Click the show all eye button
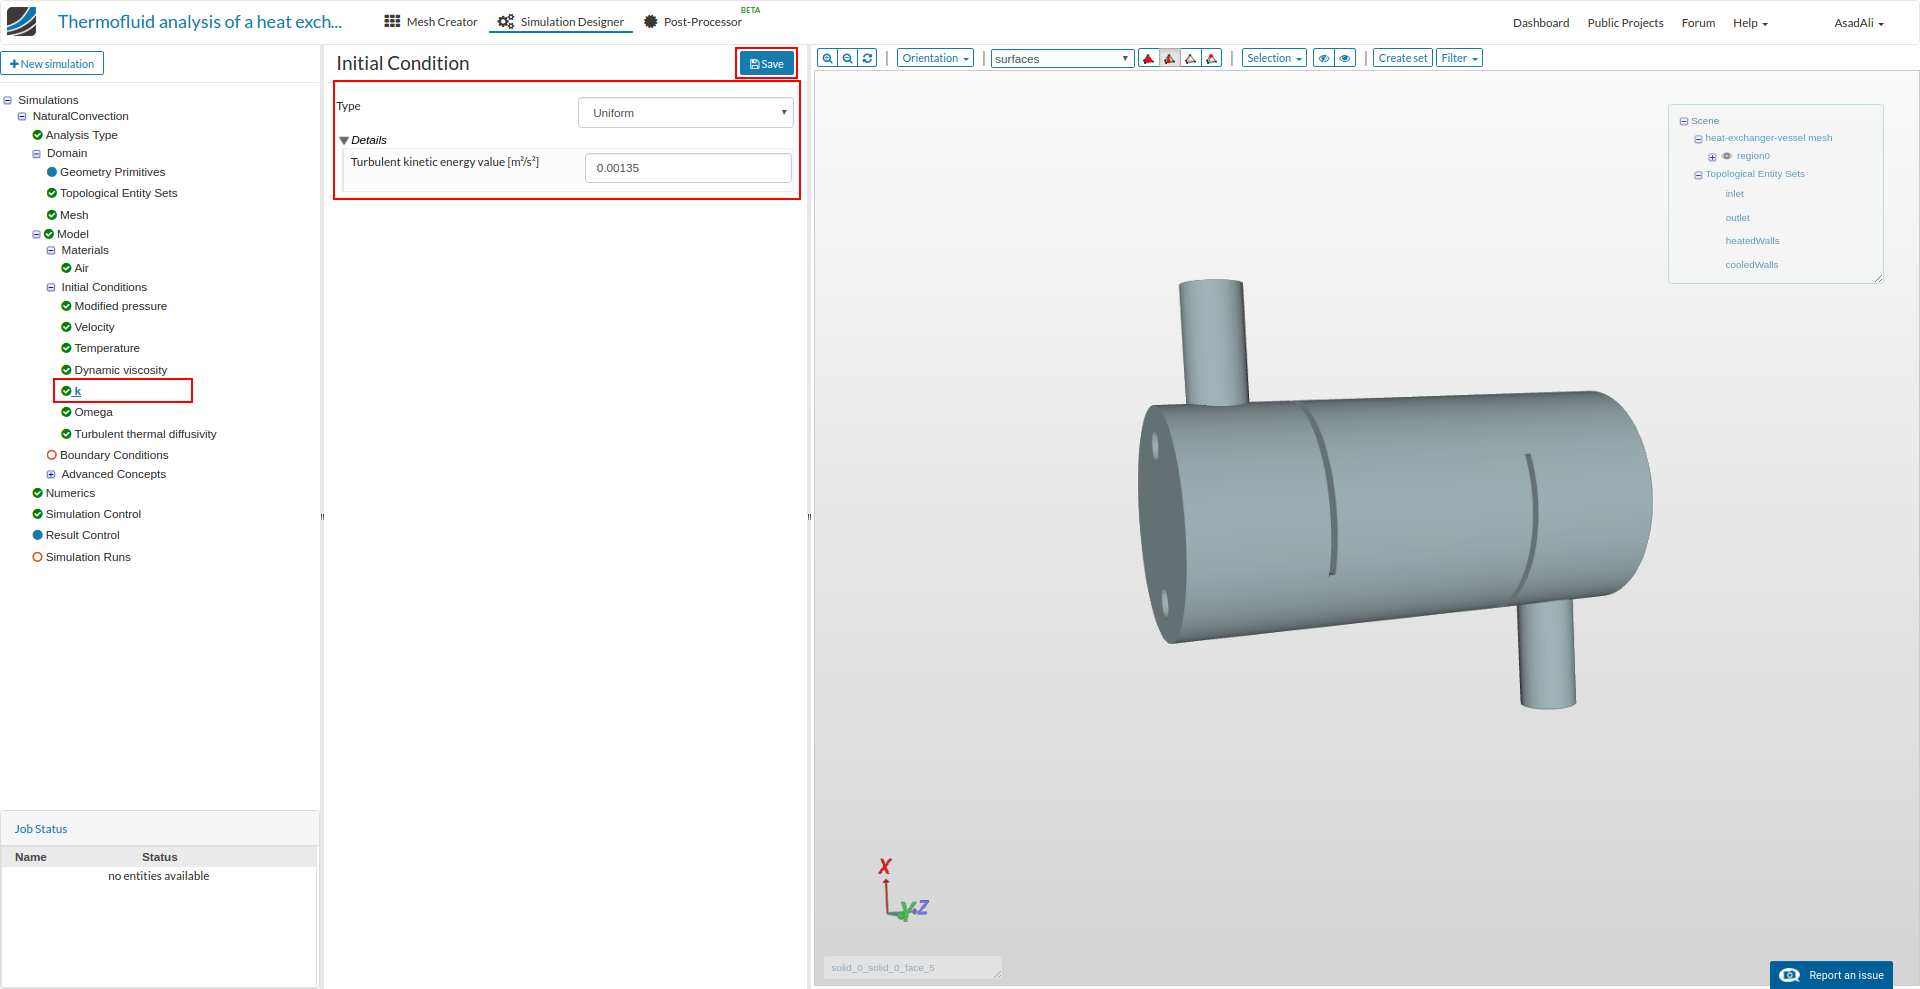The image size is (1920, 989). tap(1345, 58)
